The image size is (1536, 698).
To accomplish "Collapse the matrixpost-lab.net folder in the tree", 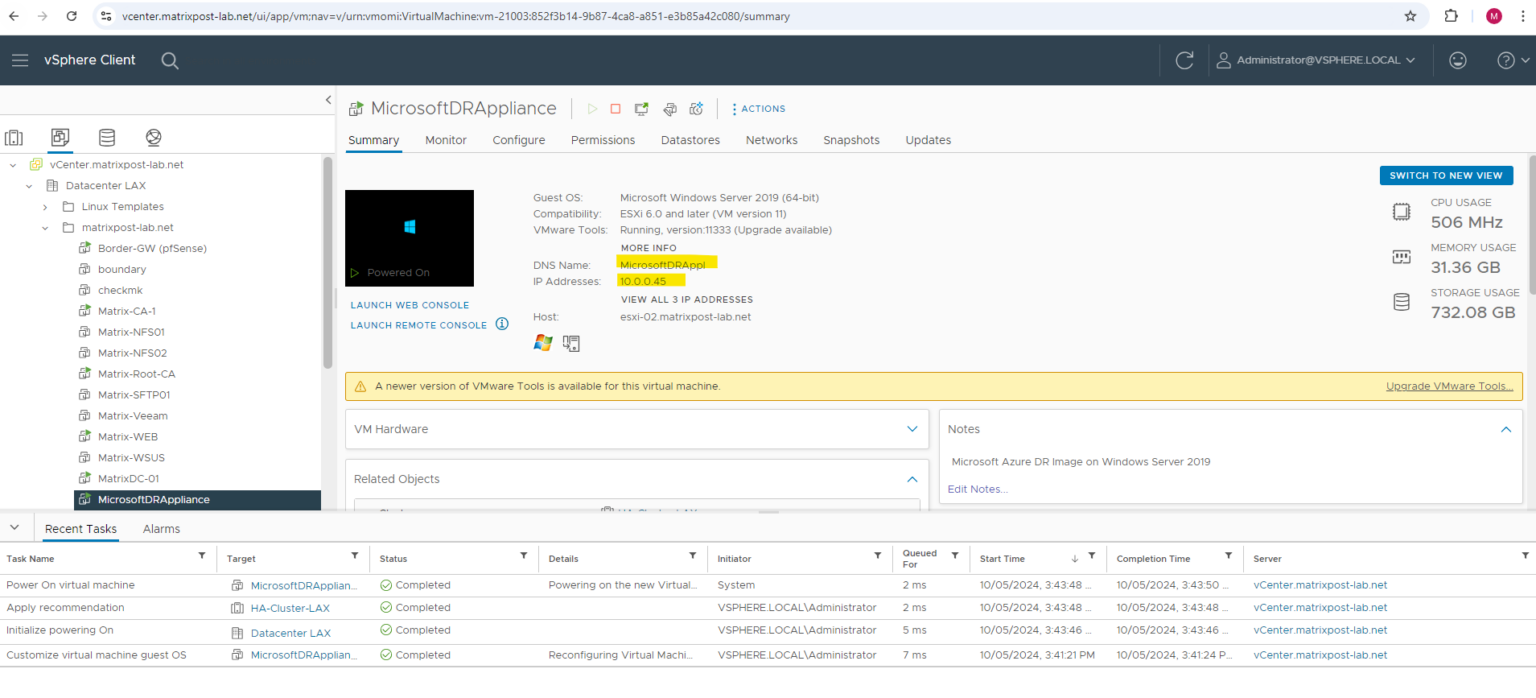I will pyautogui.click(x=44, y=227).
